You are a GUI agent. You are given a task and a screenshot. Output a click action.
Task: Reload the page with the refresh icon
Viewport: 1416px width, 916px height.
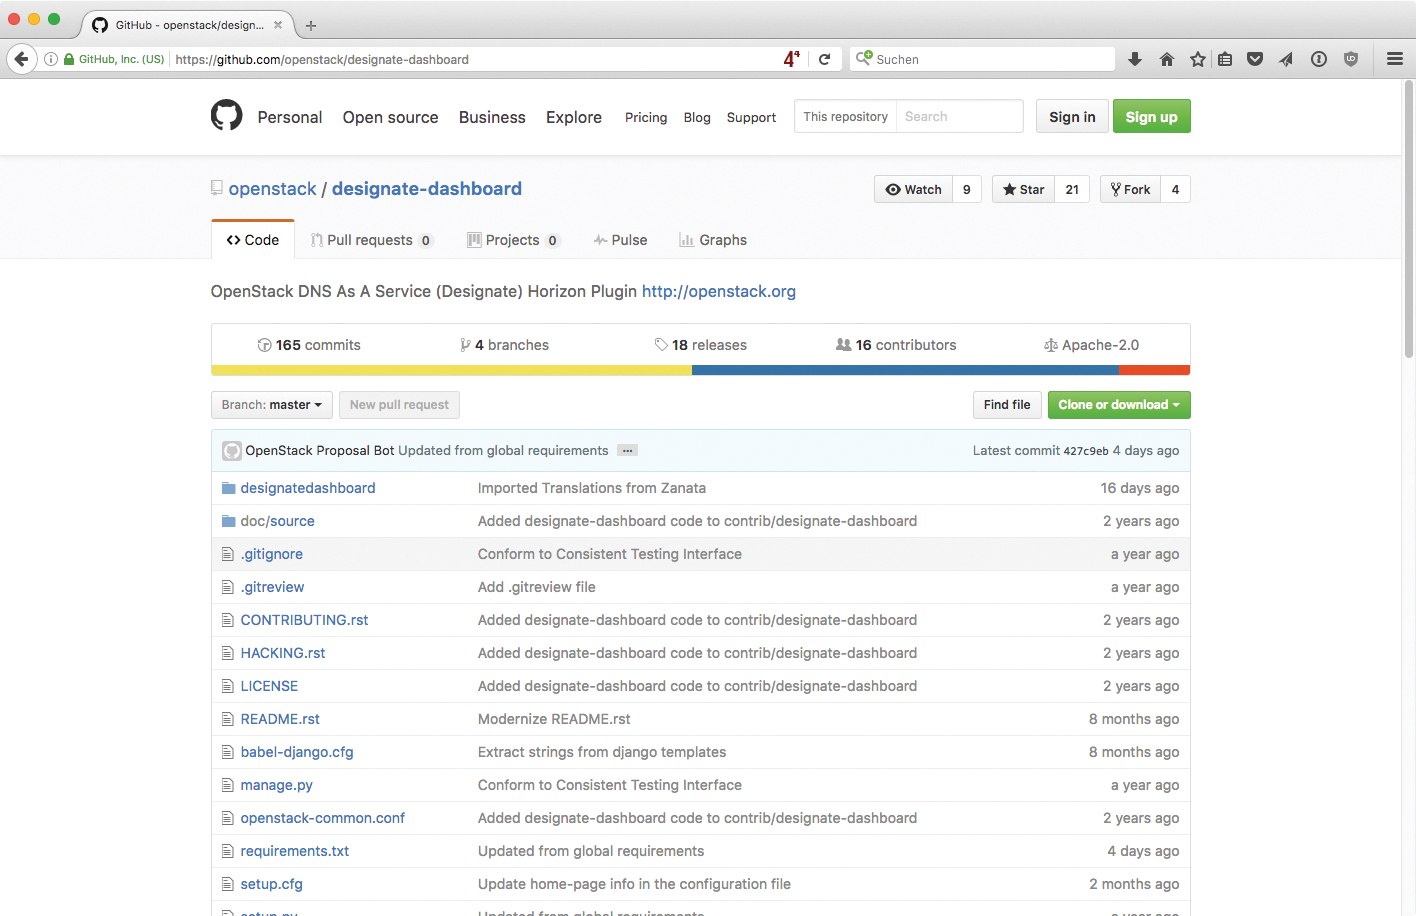point(824,59)
